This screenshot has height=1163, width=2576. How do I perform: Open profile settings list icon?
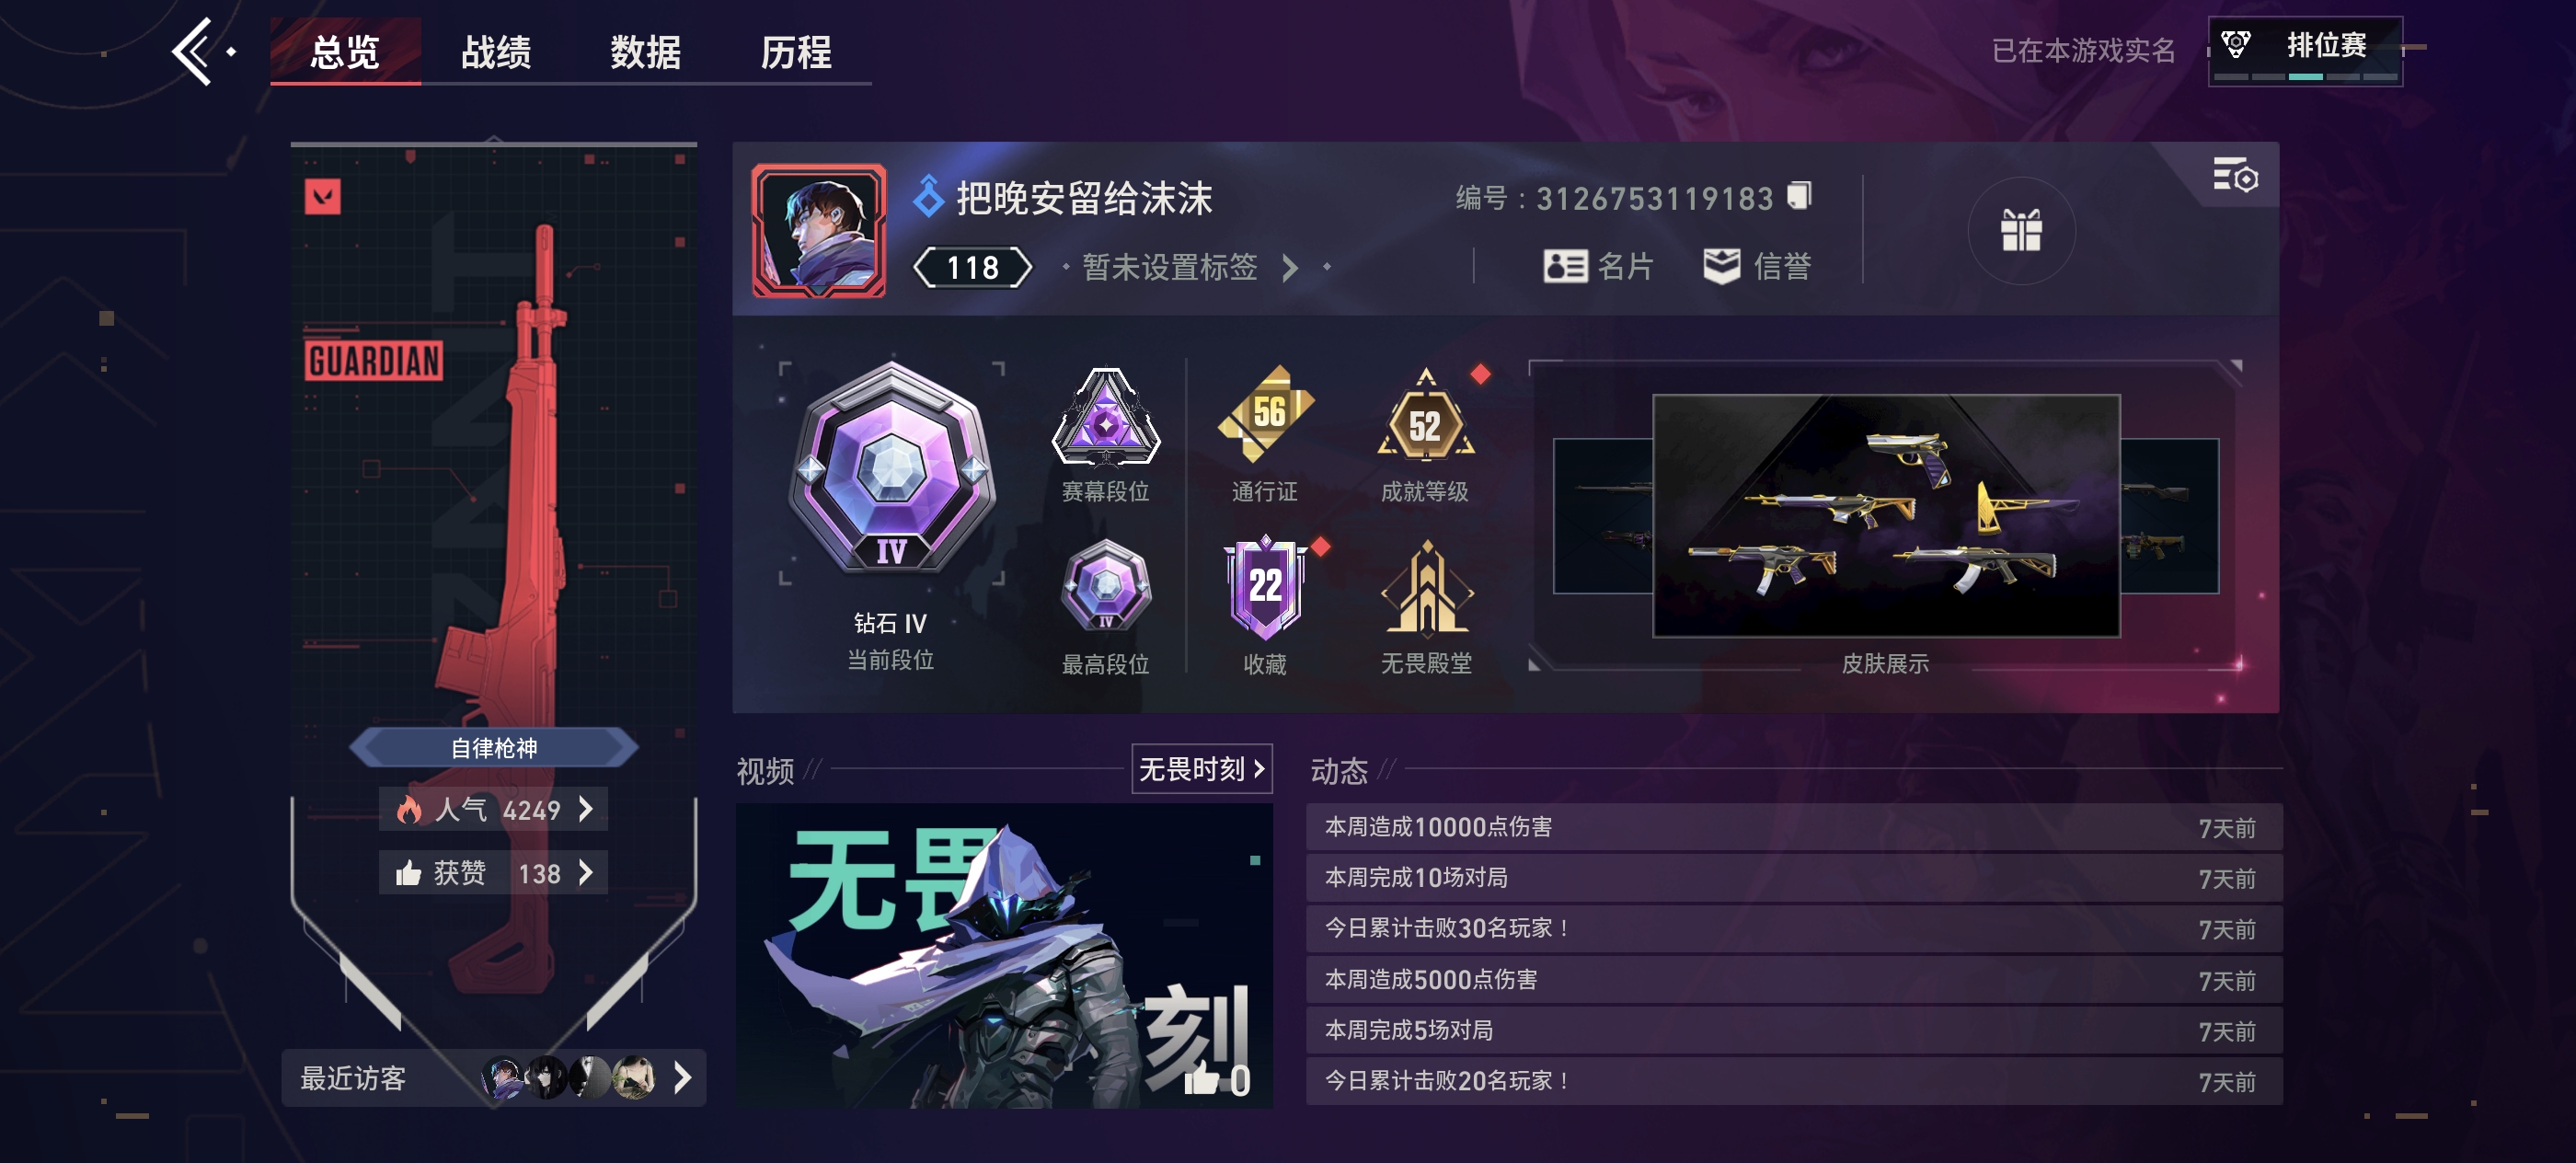coord(2234,175)
